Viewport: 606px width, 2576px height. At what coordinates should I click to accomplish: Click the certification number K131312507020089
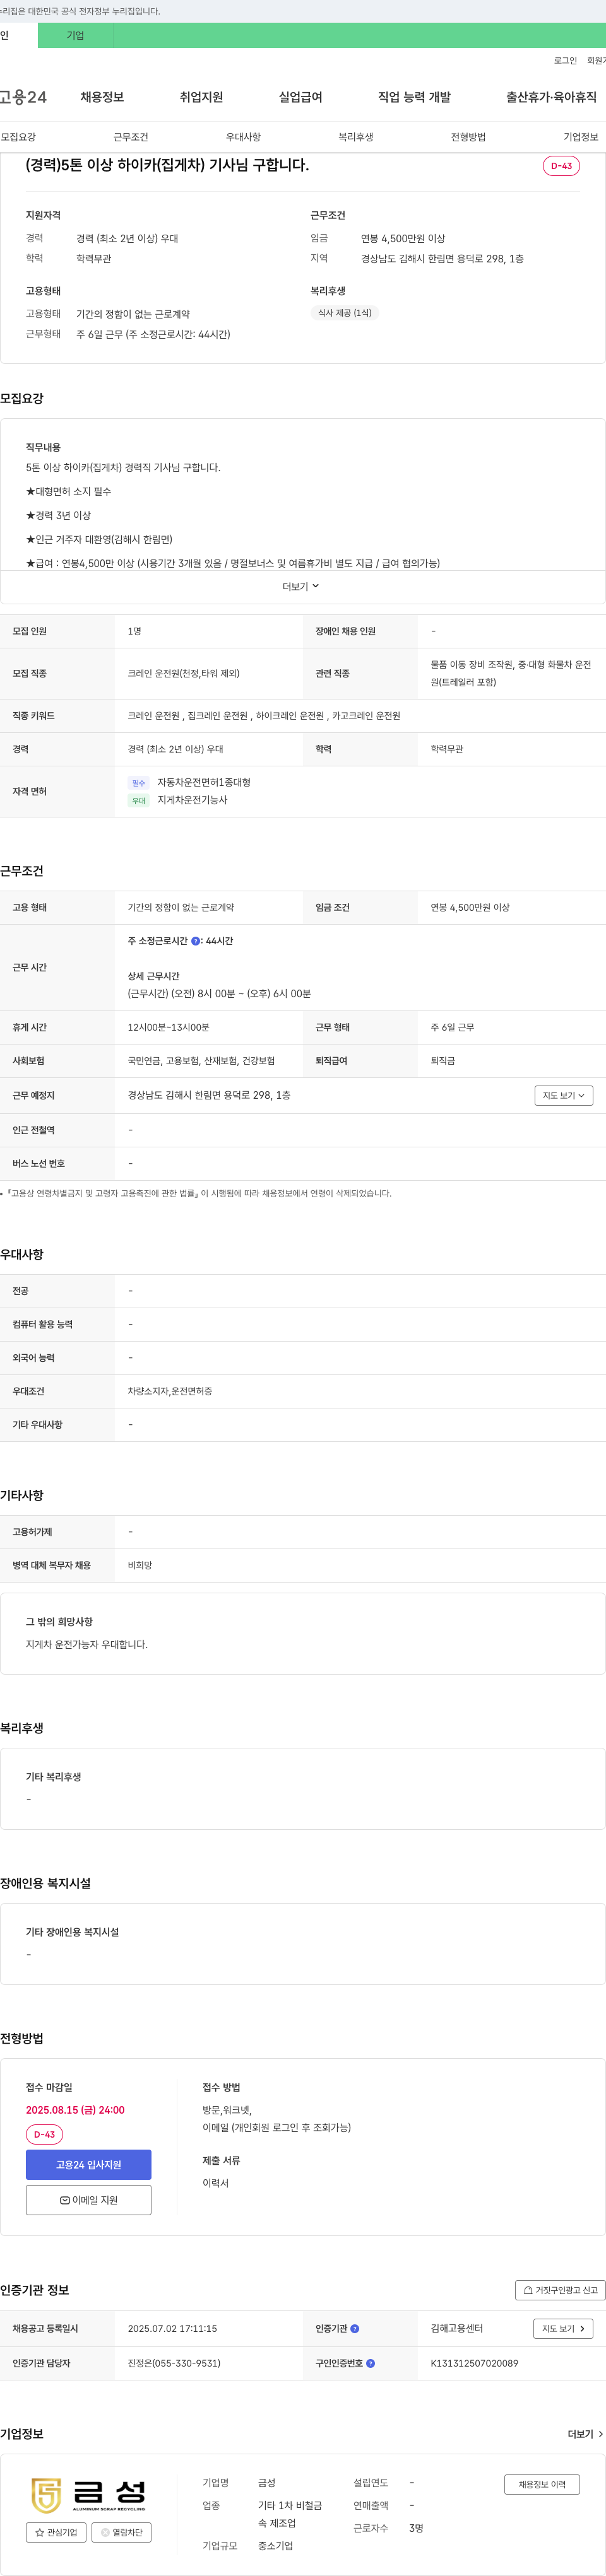(x=474, y=2364)
